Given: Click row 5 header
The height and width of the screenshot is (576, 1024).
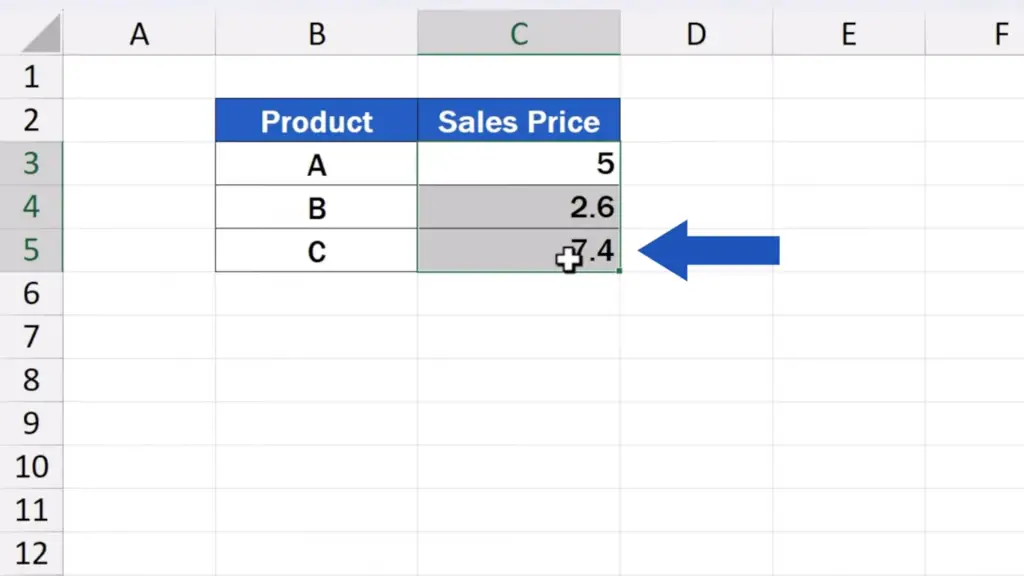Looking at the screenshot, I should point(31,250).
